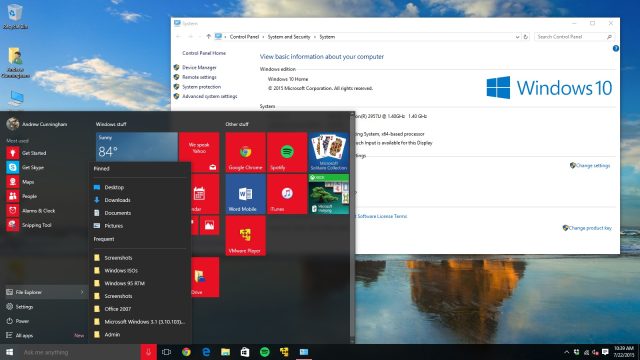640x360 pixels.
Task: Launch the VMware Player tile
Action: (x=245, y=236)
